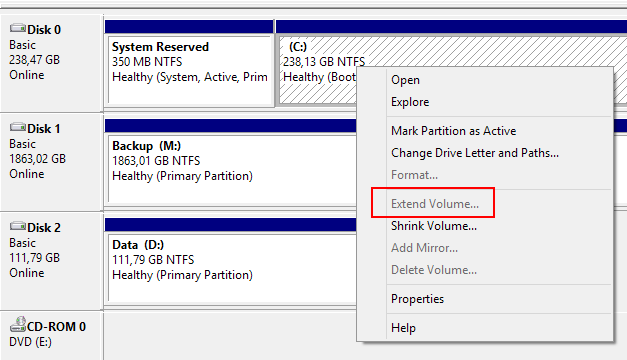Choose Open from the context menu
Screen dimensions: 627x360
point(405,80)
